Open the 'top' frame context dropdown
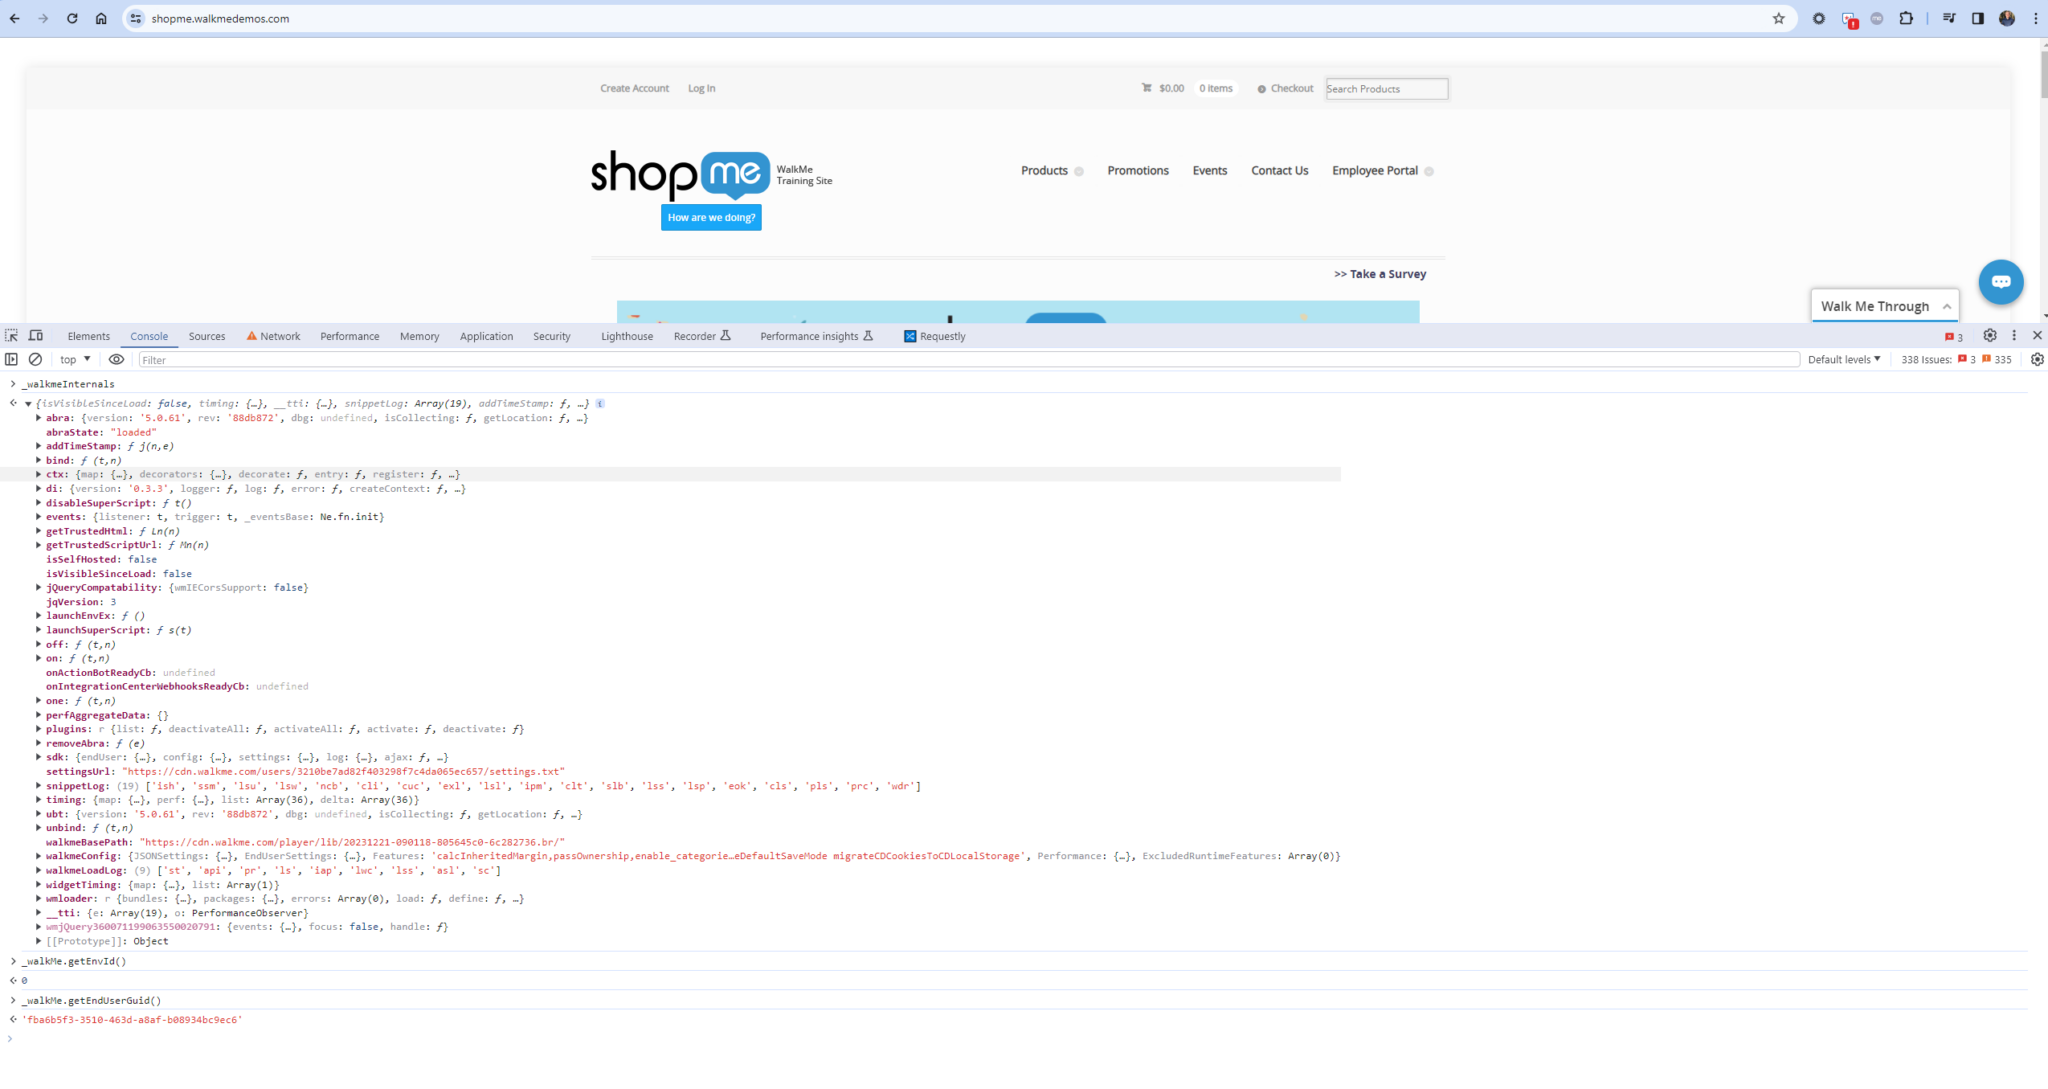Screen dimensions: 2048x1089 pyautogui.click(x=72, y=359)
